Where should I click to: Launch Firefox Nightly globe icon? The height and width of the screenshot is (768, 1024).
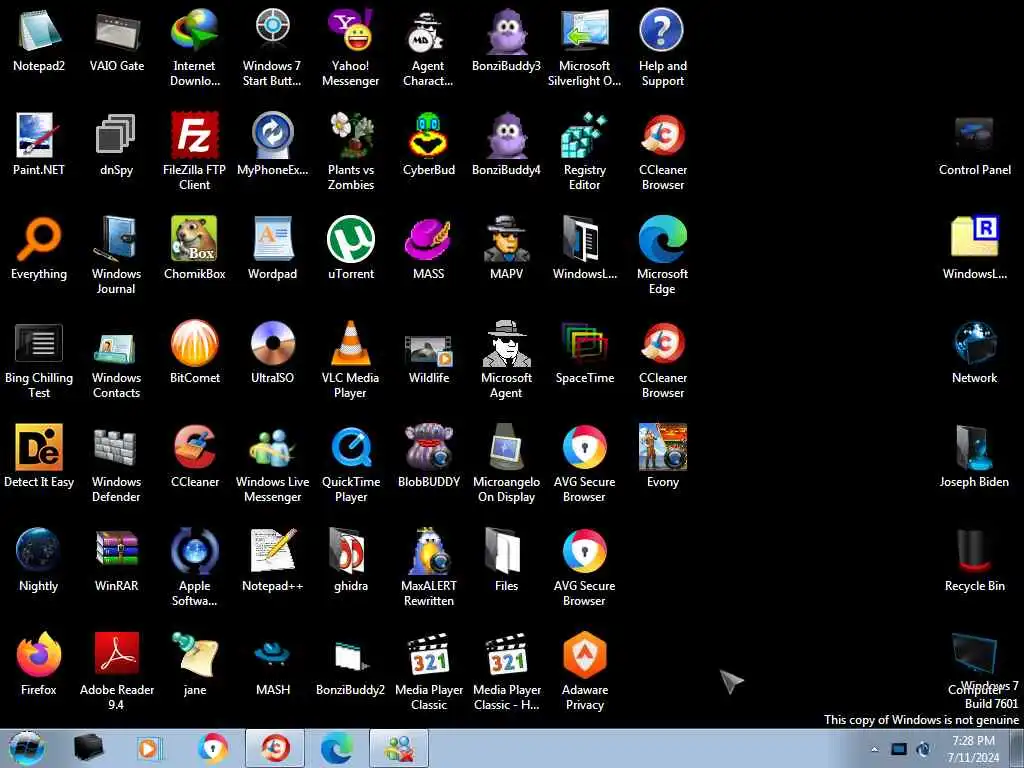39,560
